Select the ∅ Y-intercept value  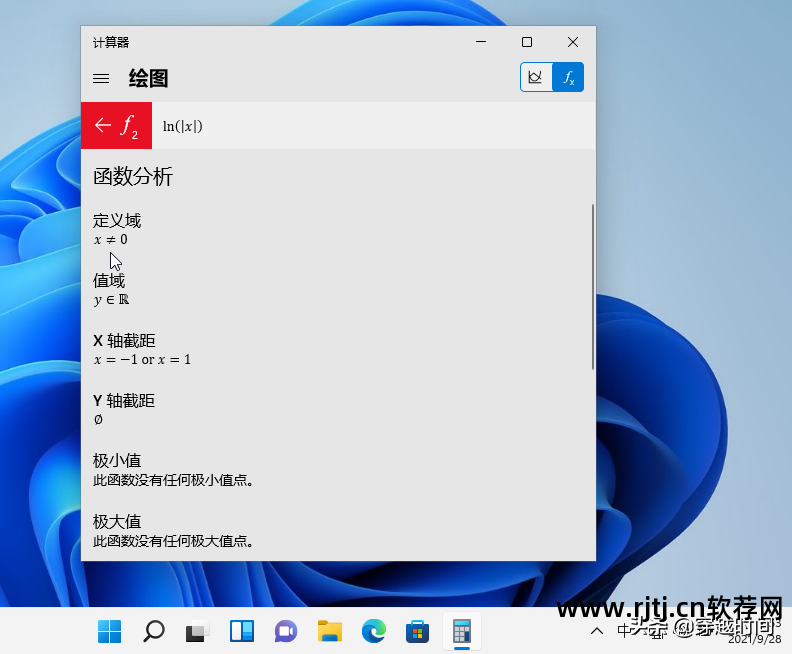[x=98, y=420]
